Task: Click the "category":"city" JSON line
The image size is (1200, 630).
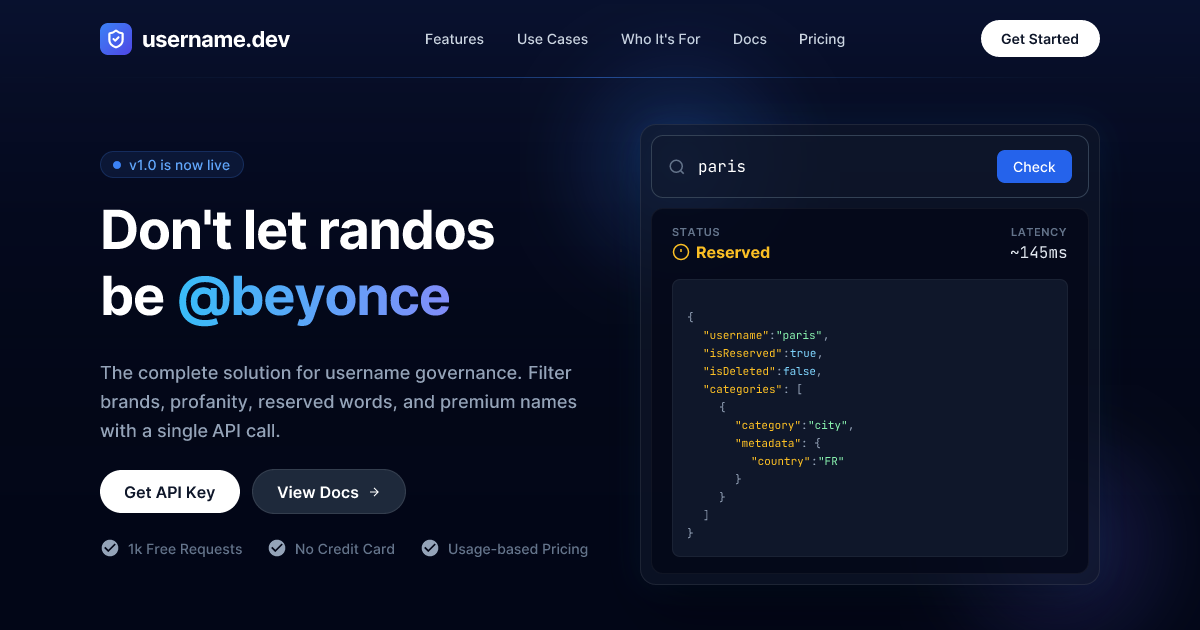Action: pos(794,425)
